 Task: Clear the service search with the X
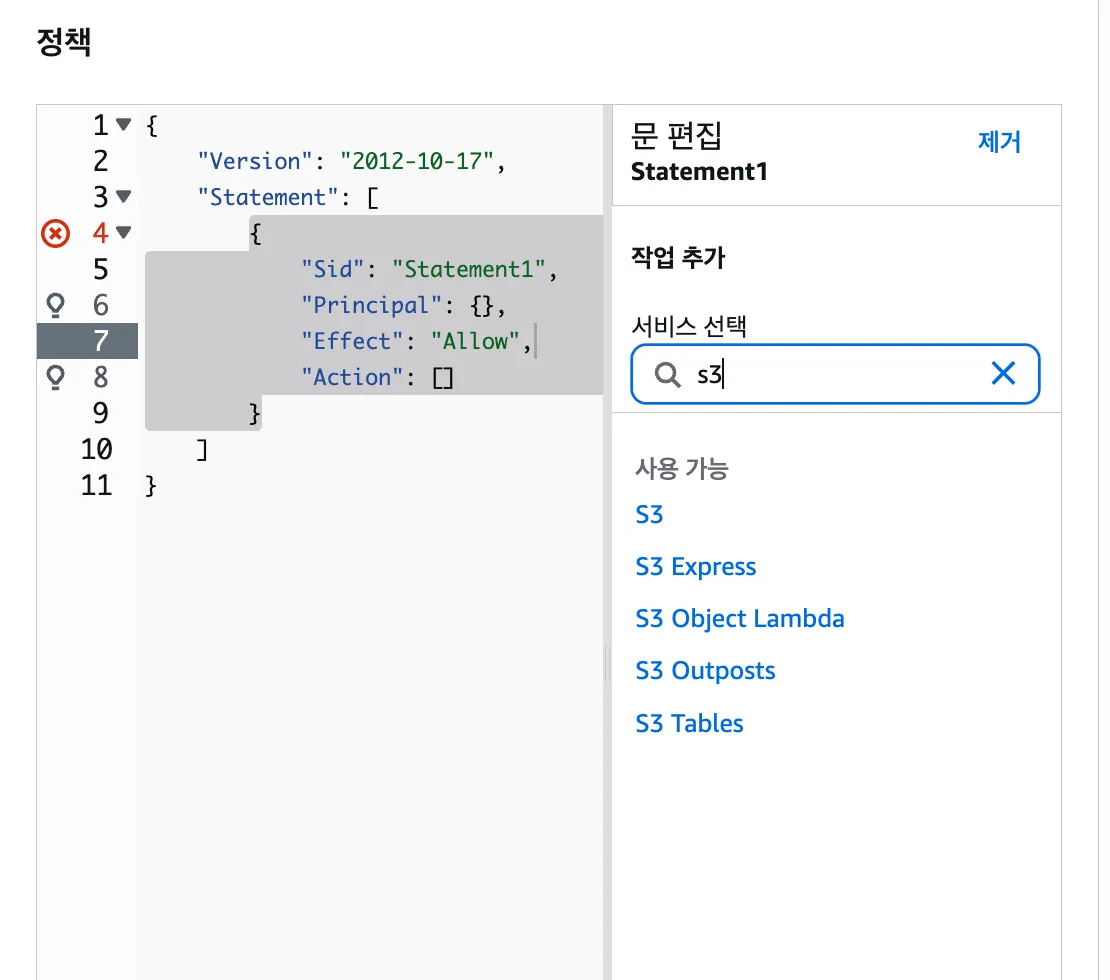[x=1003, y=373]
